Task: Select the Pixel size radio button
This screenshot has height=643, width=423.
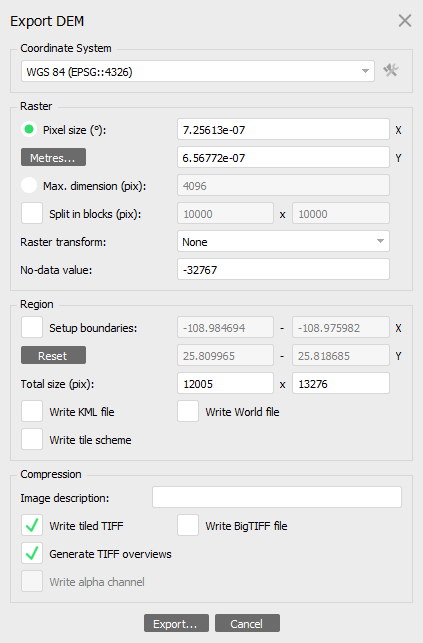Action: [x=29, y=130]
